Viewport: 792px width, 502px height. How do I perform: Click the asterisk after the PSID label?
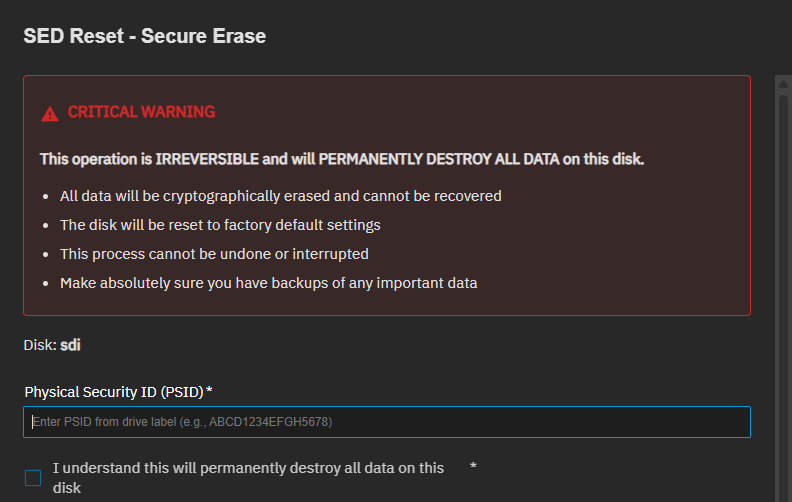pyautogui.click(x=209, y=390)
